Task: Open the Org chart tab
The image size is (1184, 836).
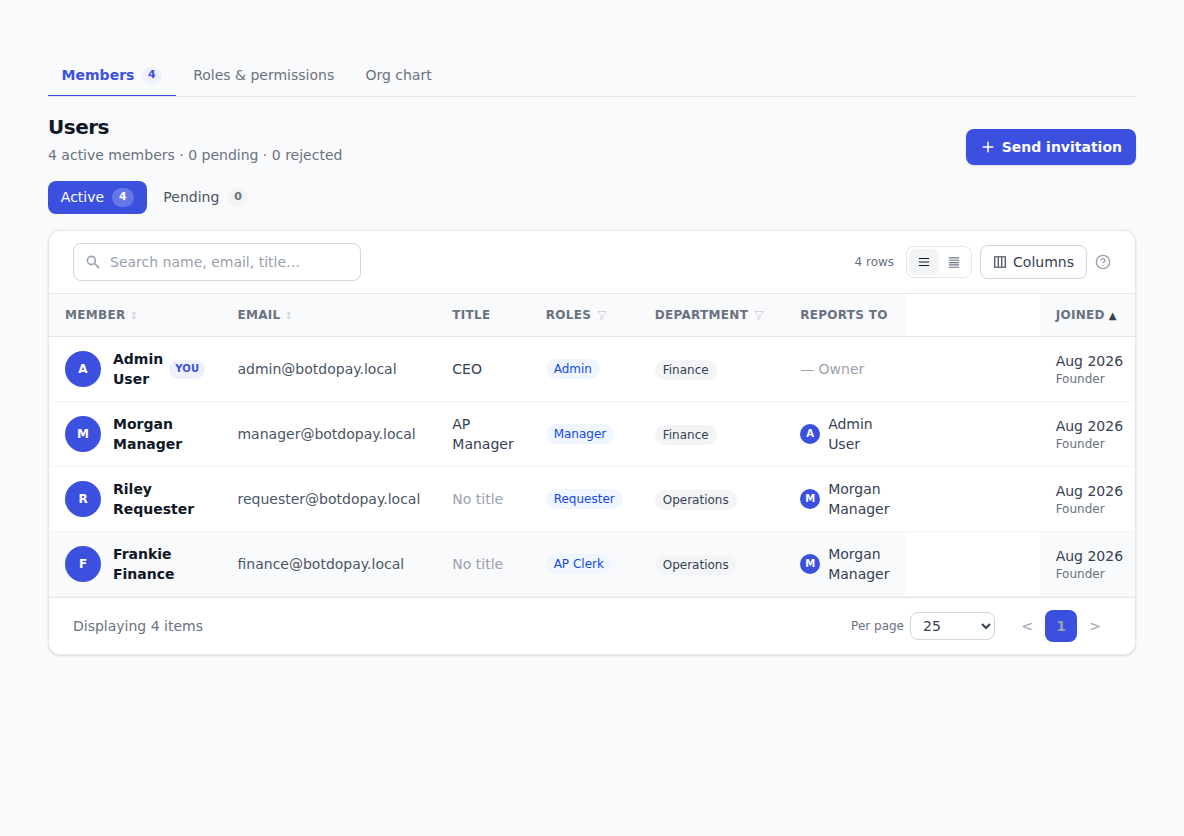Action: [399, 75]
